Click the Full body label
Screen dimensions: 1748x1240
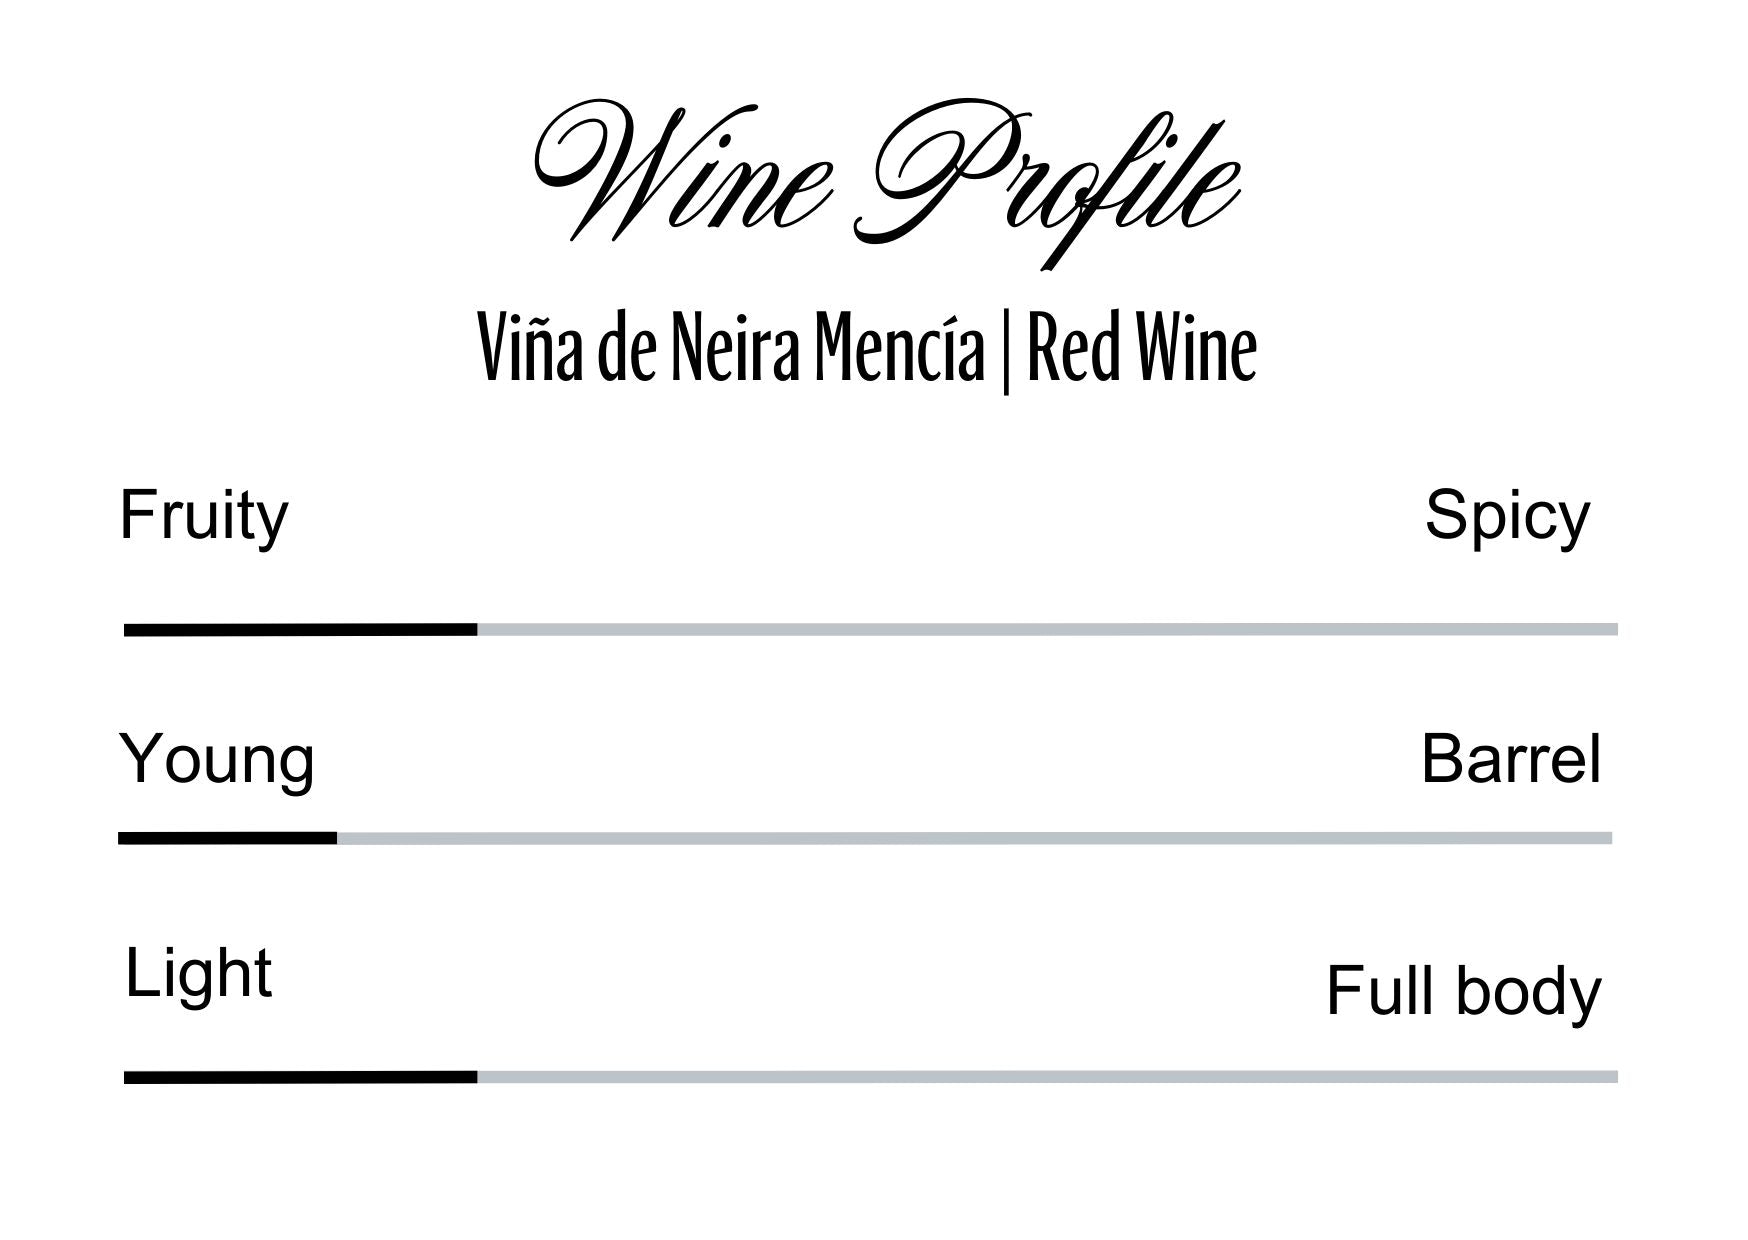(1463, 991)
